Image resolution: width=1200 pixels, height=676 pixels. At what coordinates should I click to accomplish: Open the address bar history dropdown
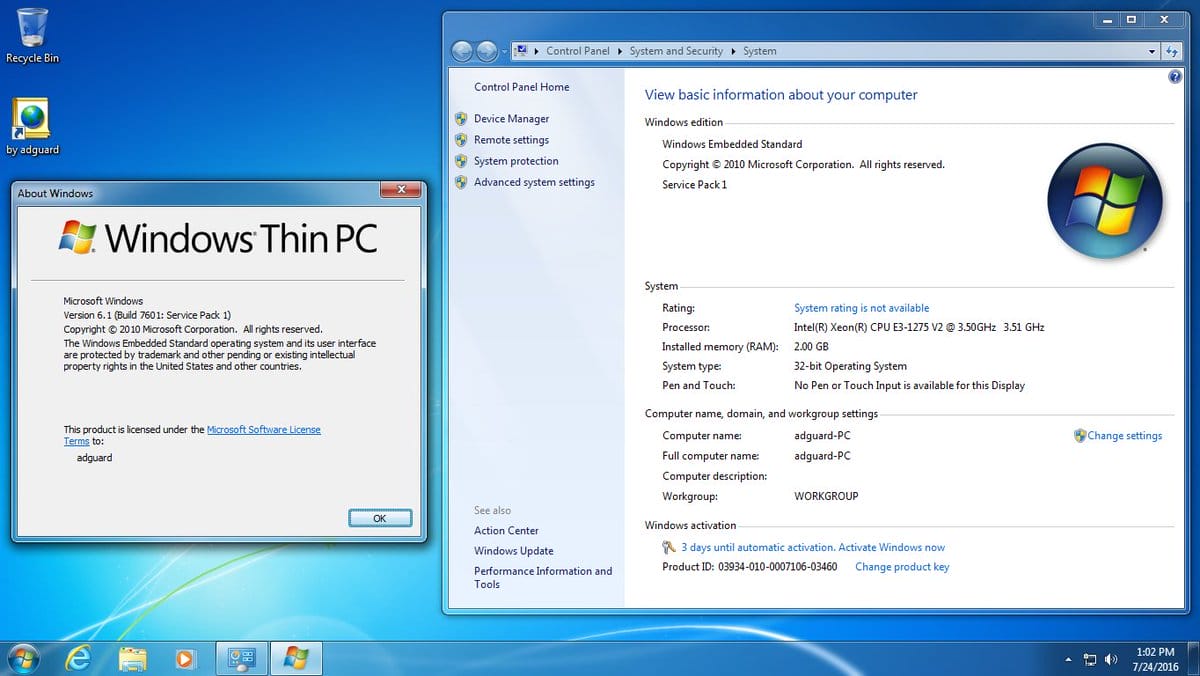[x=1152, y=50]
